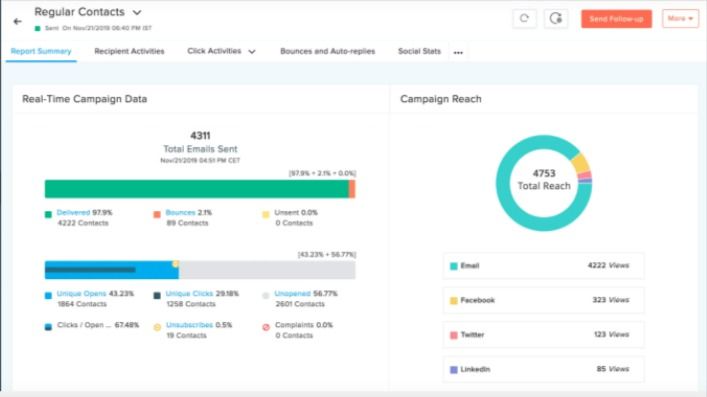Open the Recipient Activities tab
This screenshot has width=707, height=397.
point(129,51)
